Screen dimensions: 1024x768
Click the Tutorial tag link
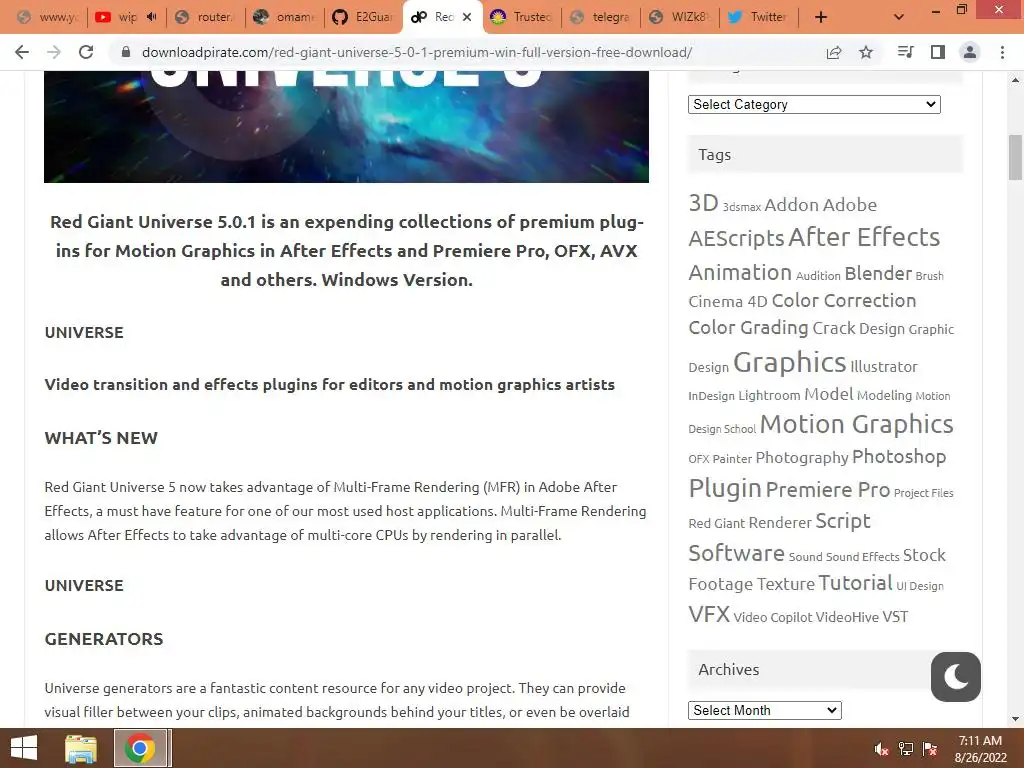click(855, 582)
